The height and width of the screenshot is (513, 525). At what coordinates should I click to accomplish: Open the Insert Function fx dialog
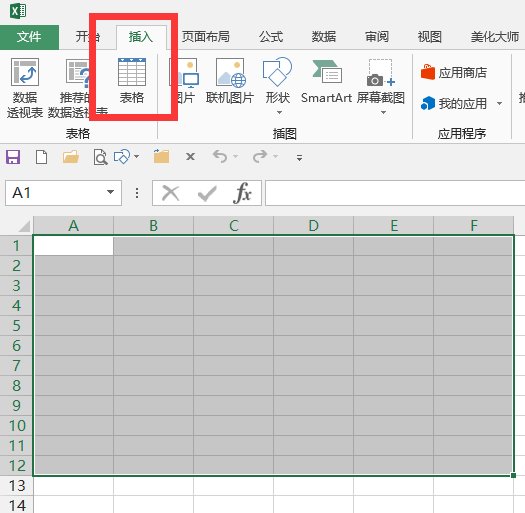click(242, 193)
